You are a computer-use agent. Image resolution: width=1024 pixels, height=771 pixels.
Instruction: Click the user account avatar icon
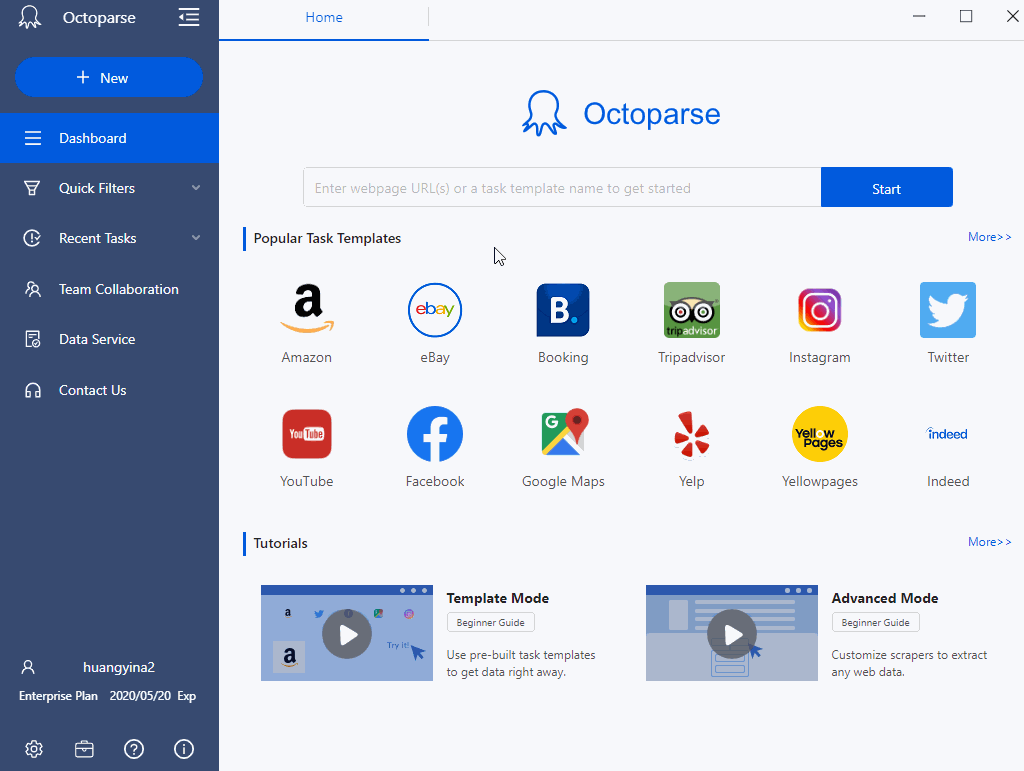[x=28, y=667]
